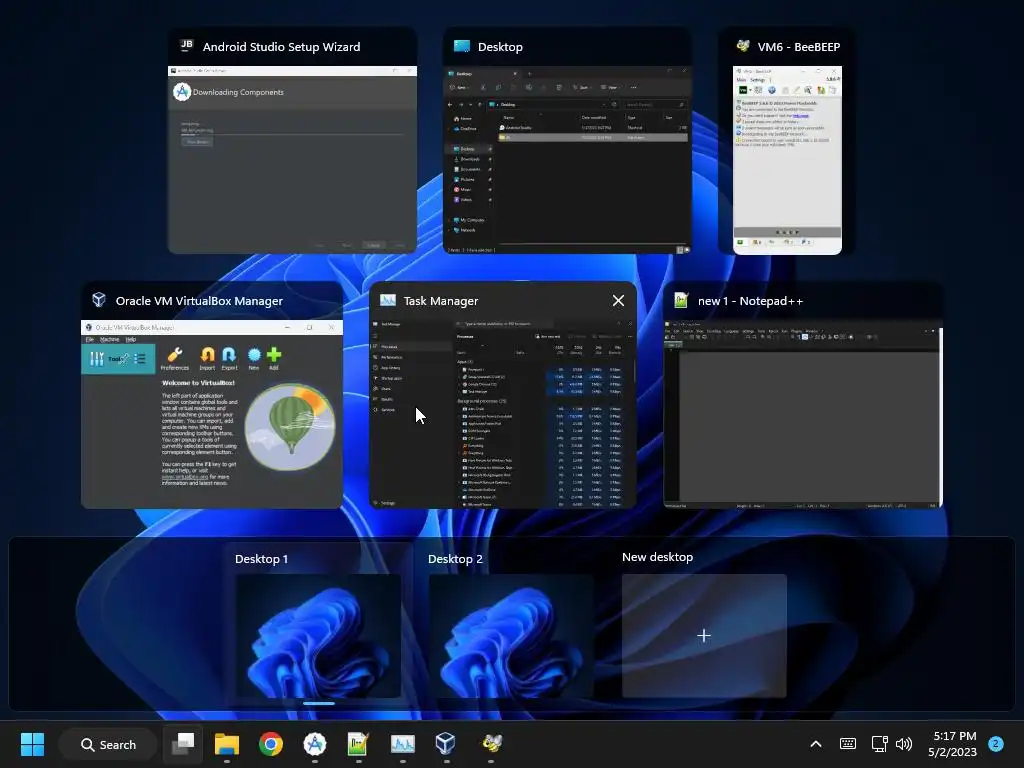Open BeeBEEP from the taskbar

coord(491,744)
